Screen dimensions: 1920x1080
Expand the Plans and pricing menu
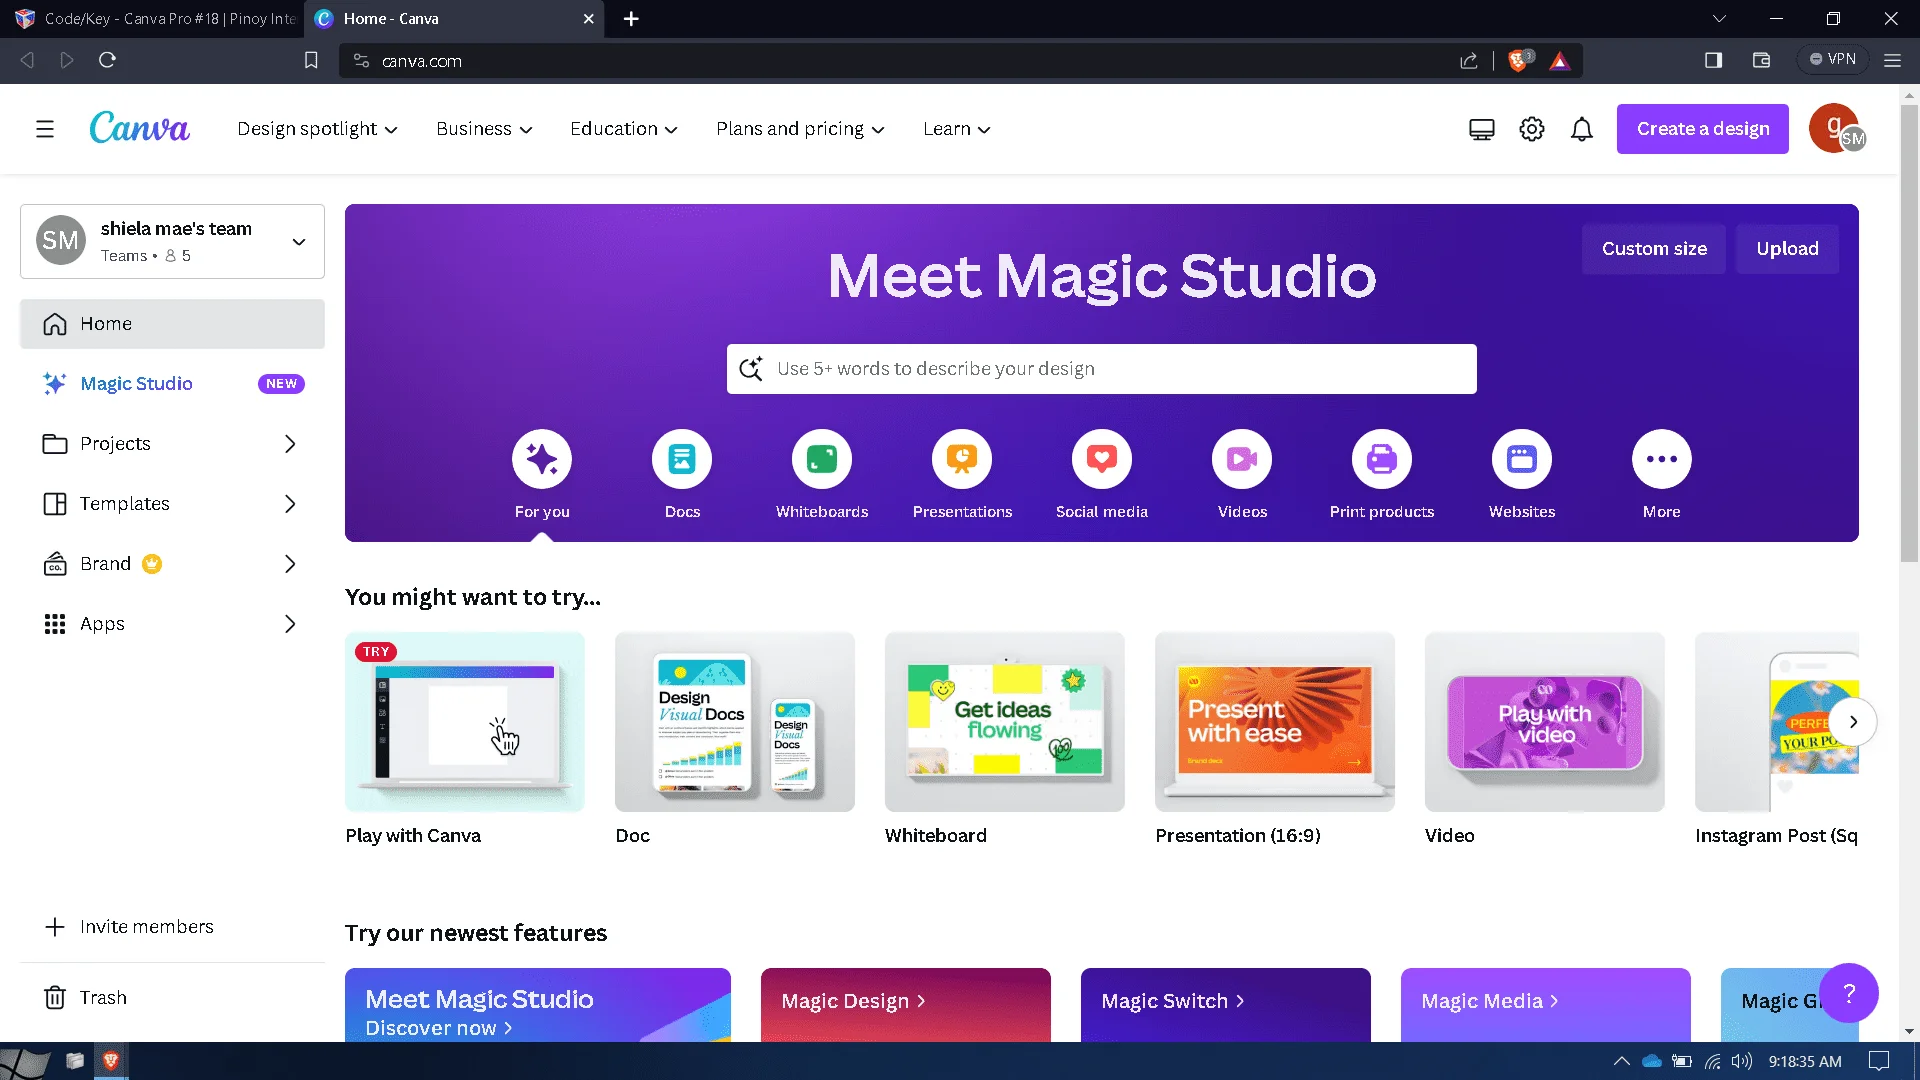(x=800, y=129)
